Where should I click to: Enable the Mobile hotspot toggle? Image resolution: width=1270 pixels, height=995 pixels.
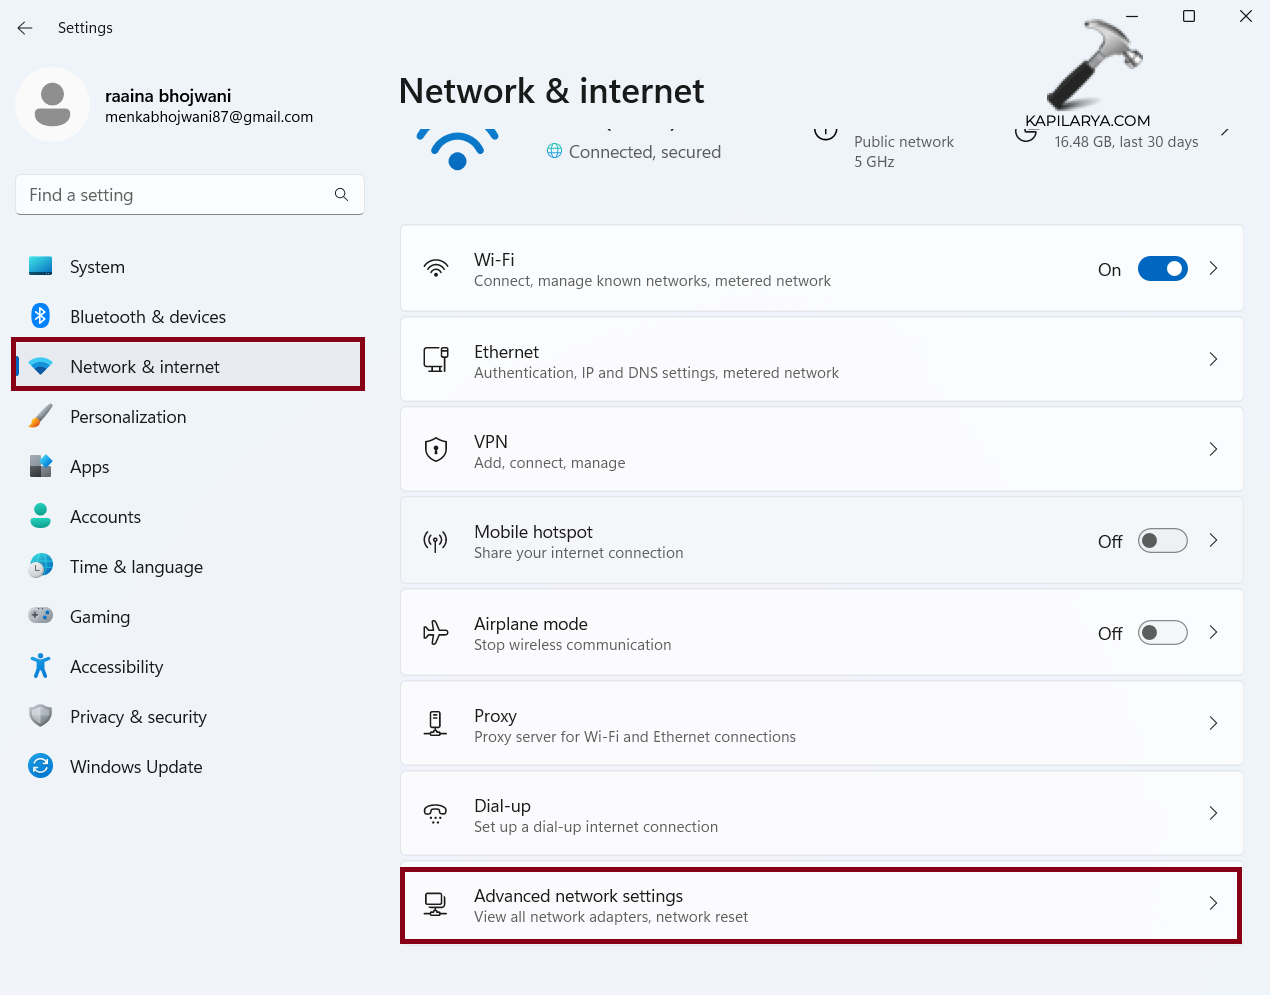click(x=1162, y=541)
